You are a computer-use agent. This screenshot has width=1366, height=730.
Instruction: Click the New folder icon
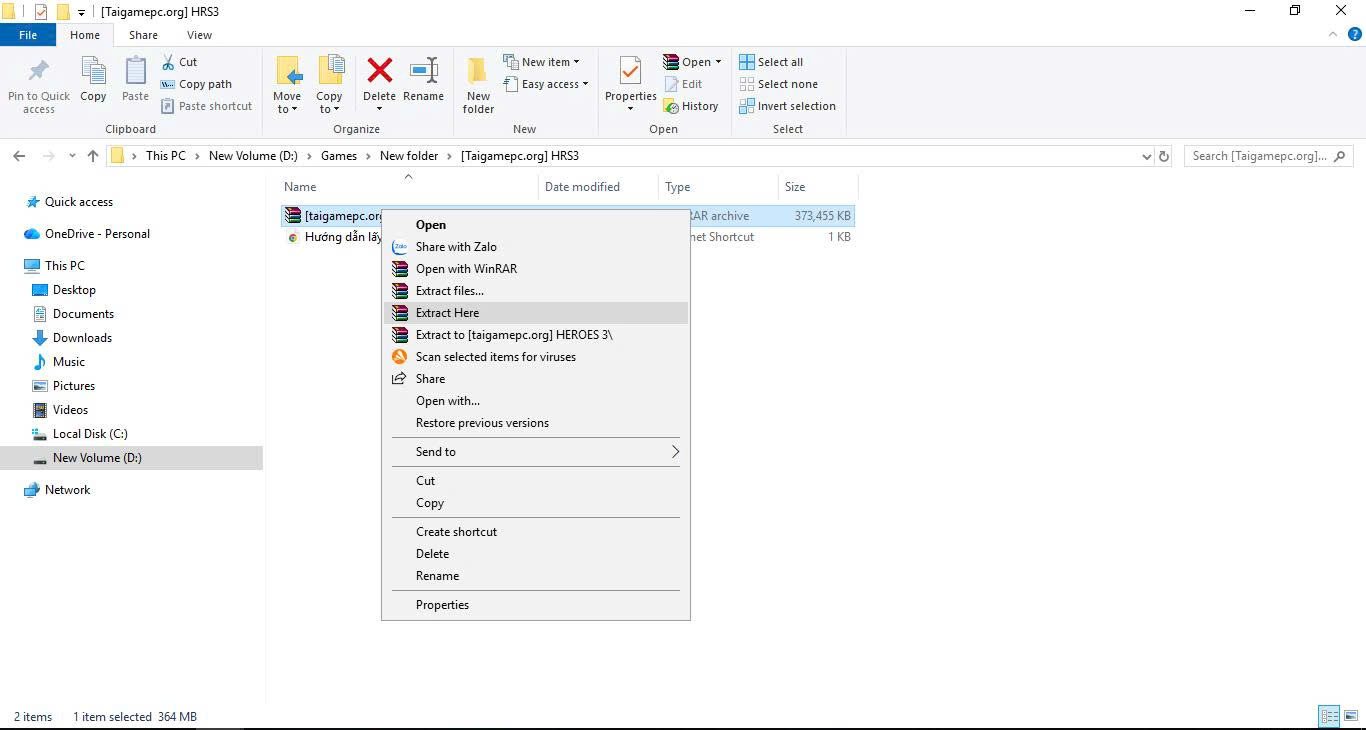coord(478,74)
